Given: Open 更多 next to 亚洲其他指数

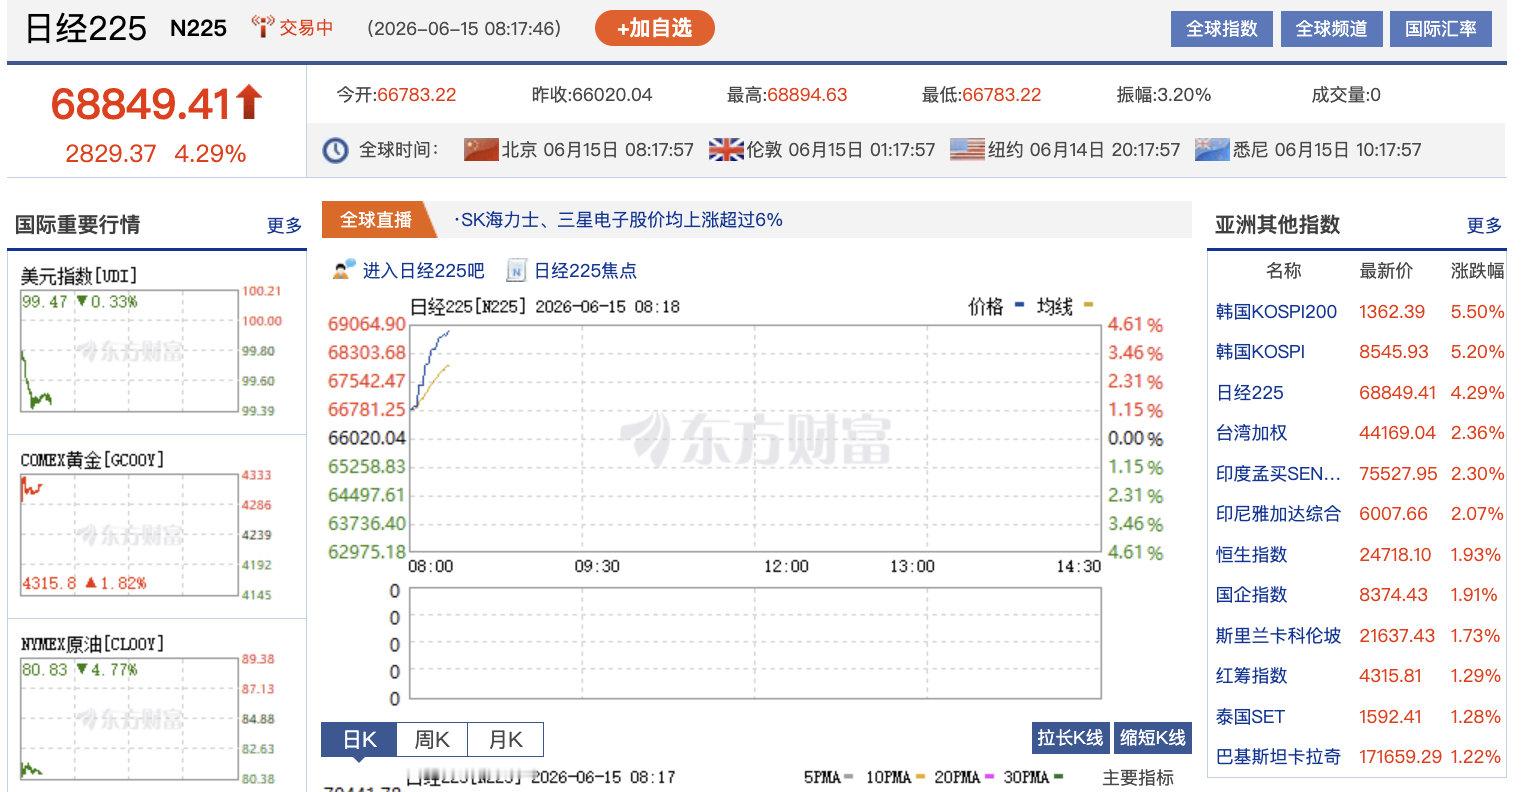Looking at the screenshot, I should pos(1484,226).
